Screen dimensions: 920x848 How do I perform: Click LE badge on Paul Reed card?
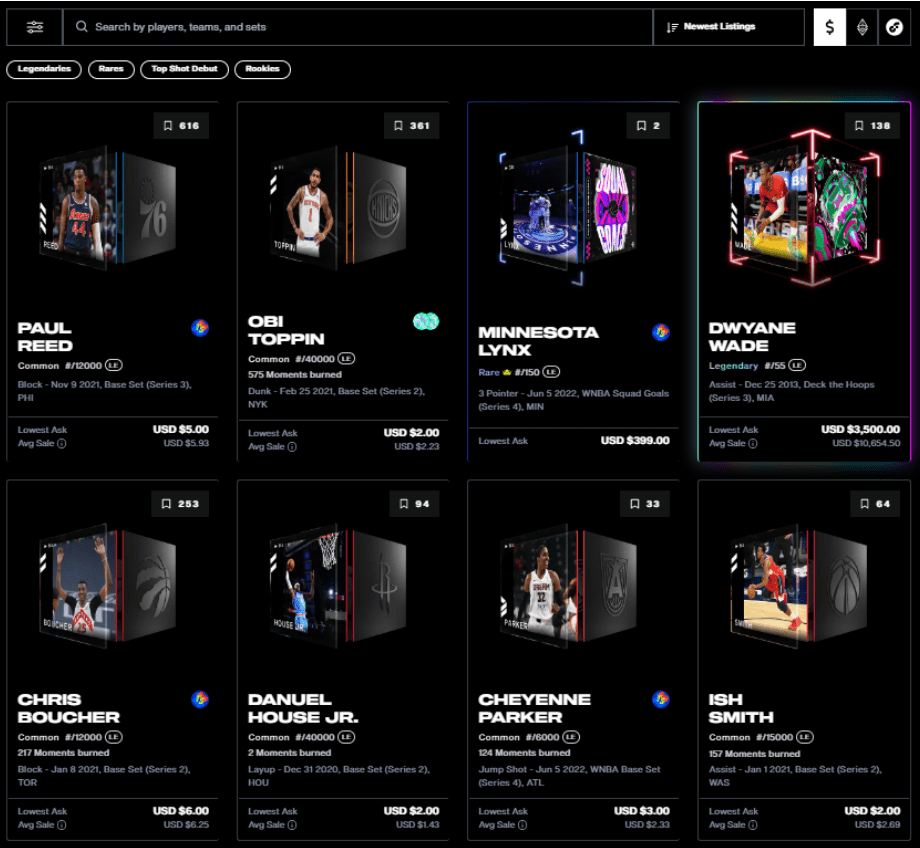(113, 365)
